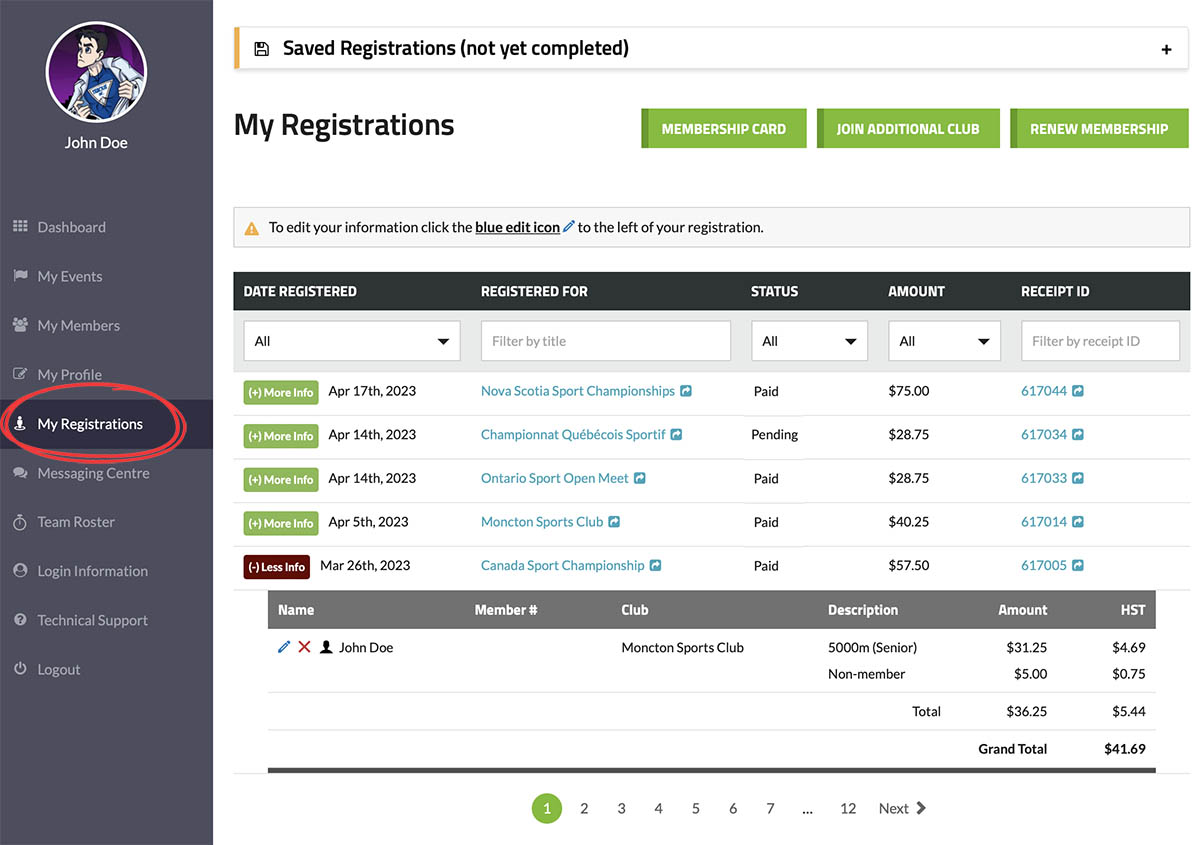Click the plus icon on Saved Registrations panel
The height and width of the screenshot is (845, 1200).
(1166, 49)
